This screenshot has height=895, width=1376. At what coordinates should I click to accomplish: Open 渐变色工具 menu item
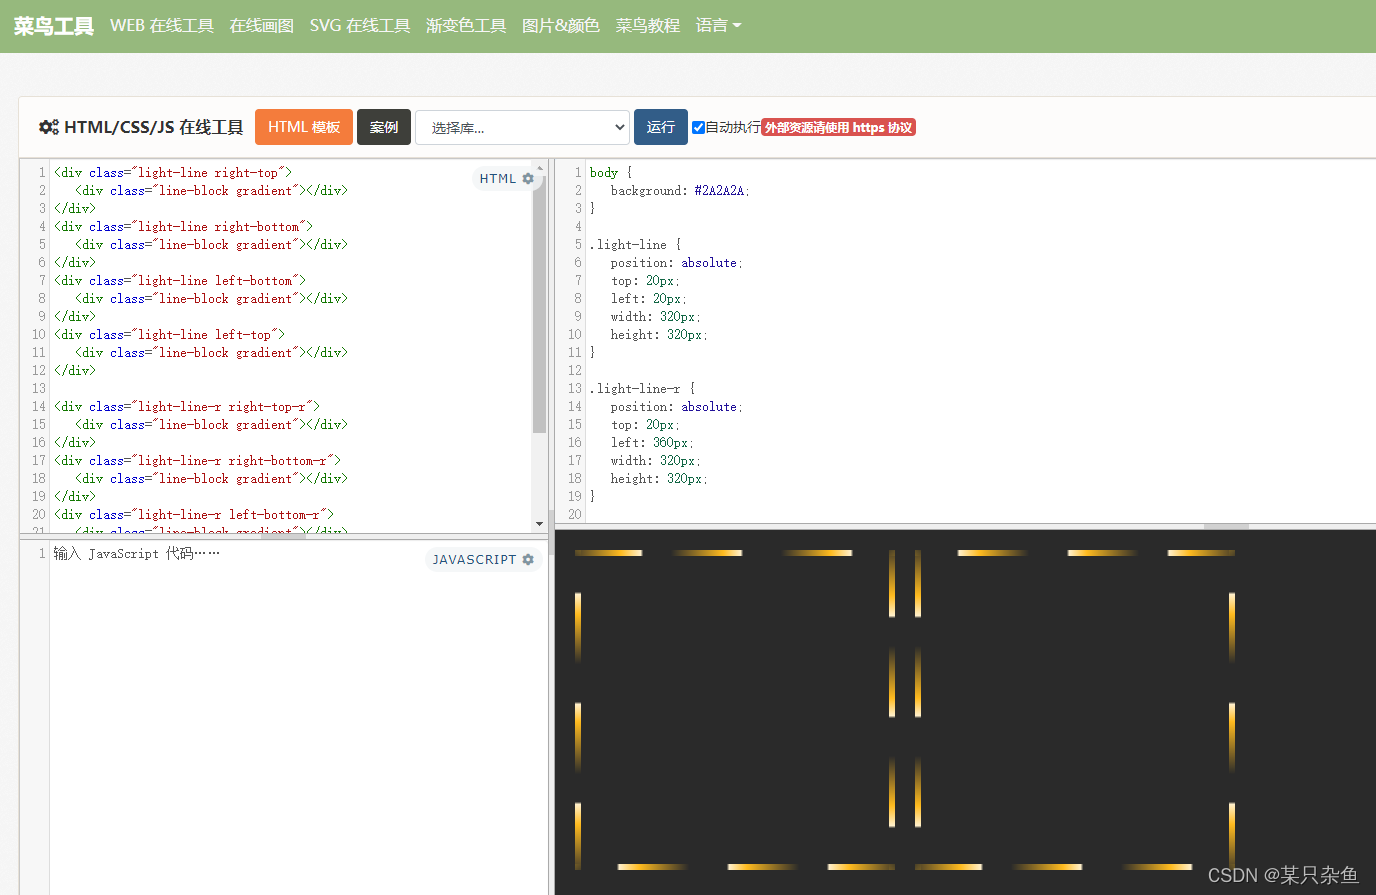(466, 25)
